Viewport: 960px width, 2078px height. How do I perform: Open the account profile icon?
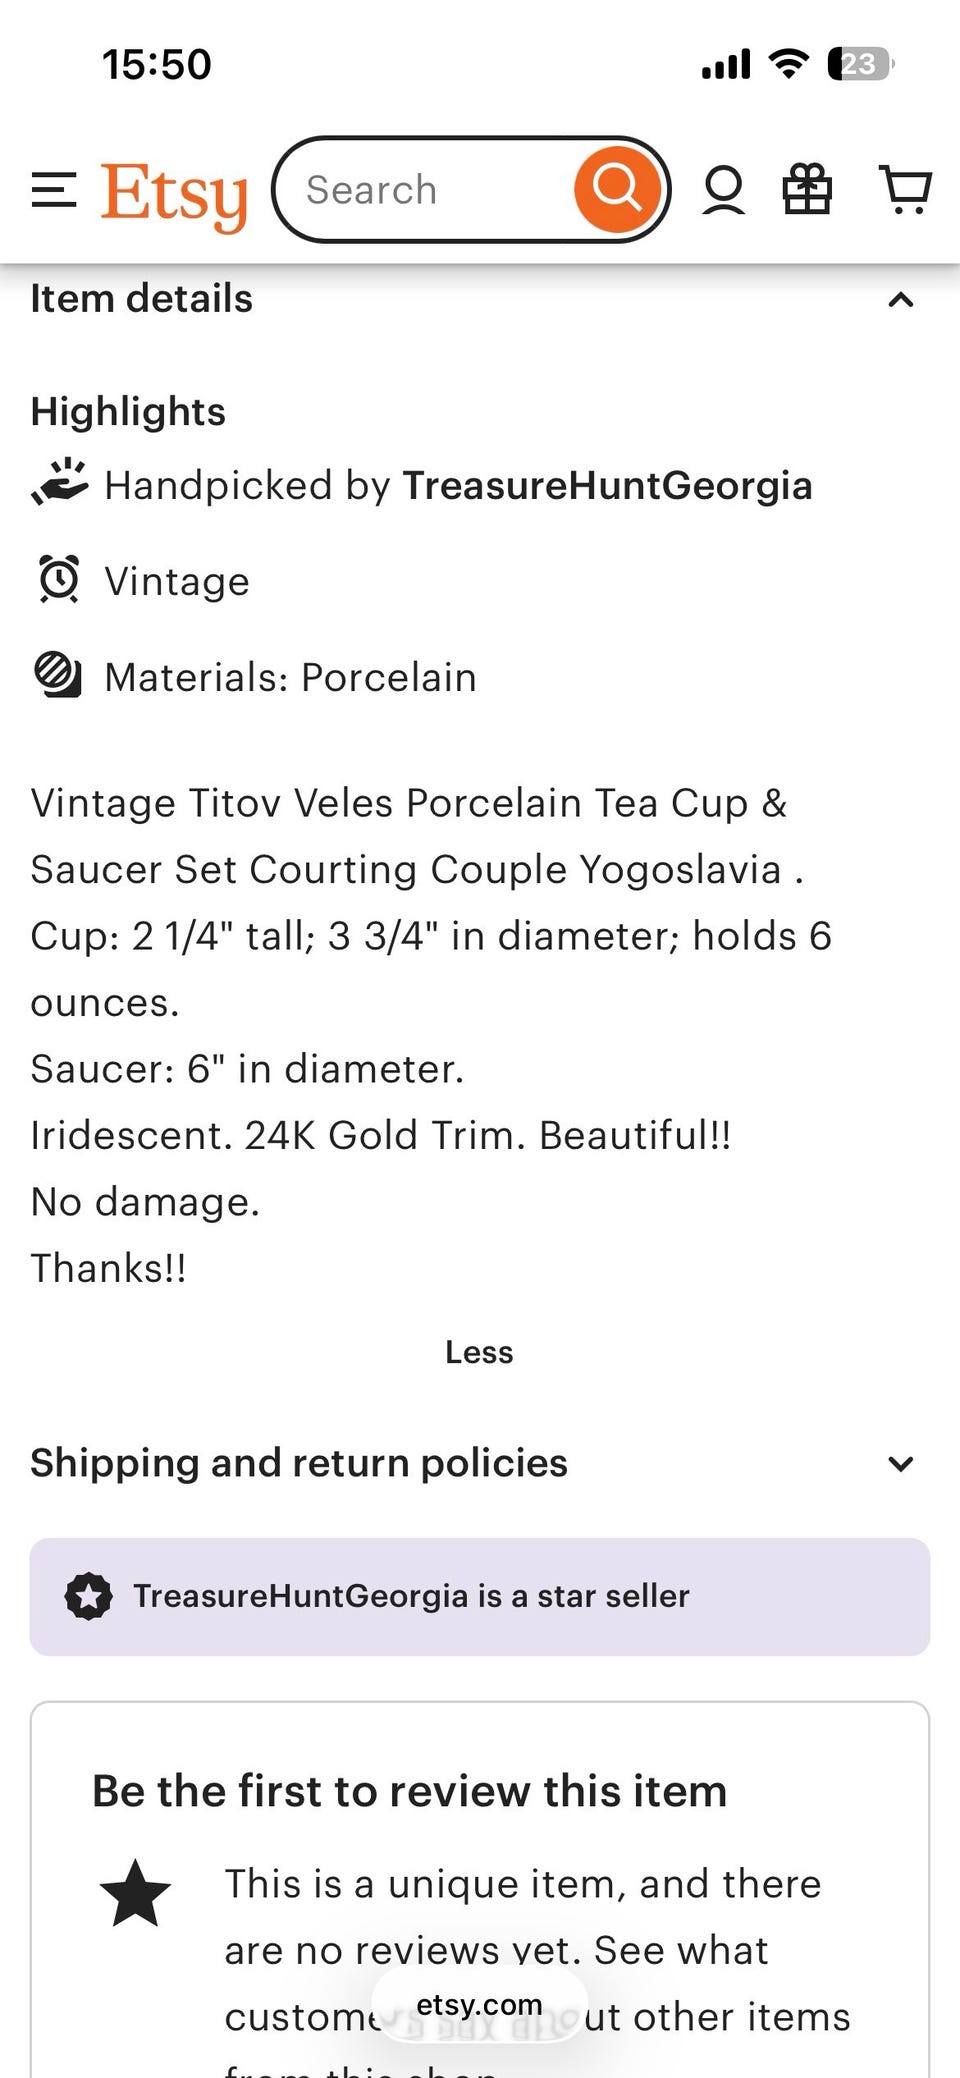click(723, 190)
